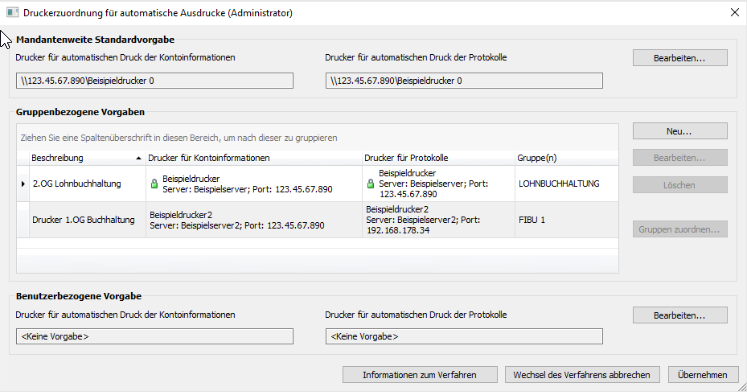The height and width of the screenshot is (392, 747).
Task: Sort by Drucker für Protokolle column header
Action: click(x=438, y=158)
